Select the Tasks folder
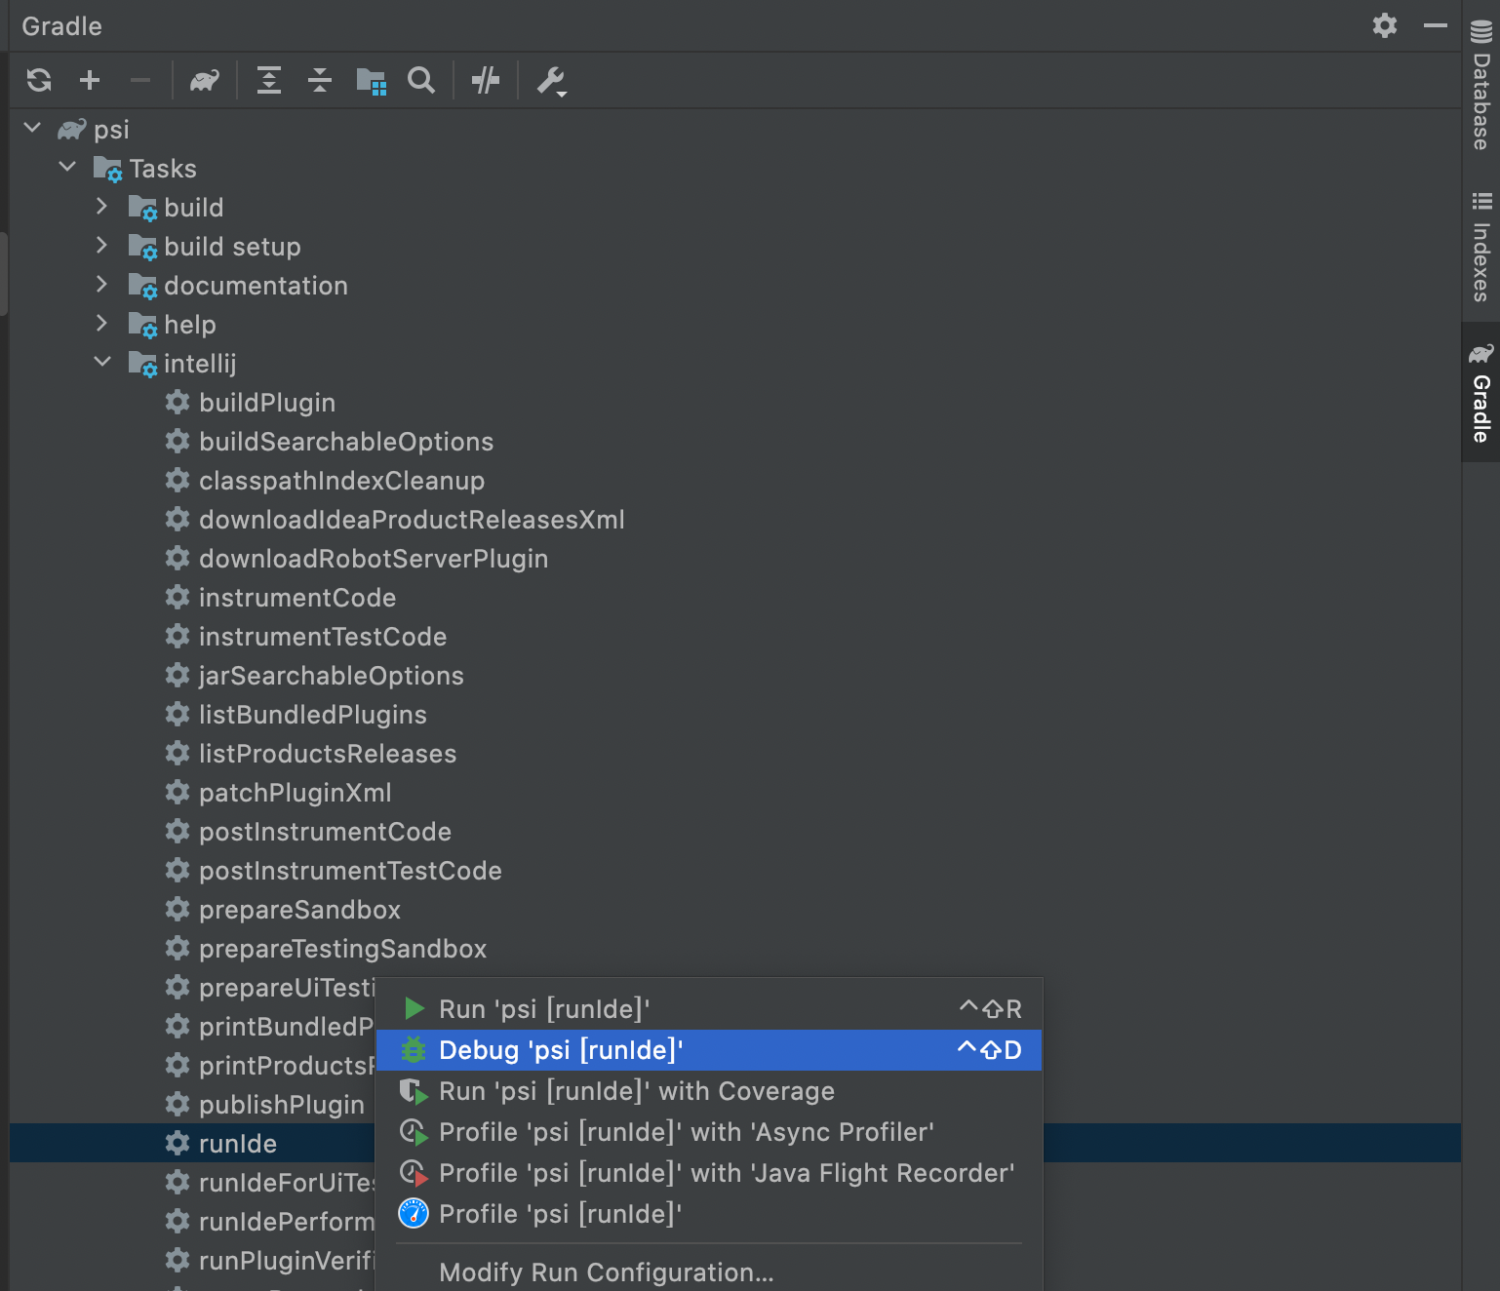Image resolution: width=1500 pixels, height=1291 pixels. (163, 169)
